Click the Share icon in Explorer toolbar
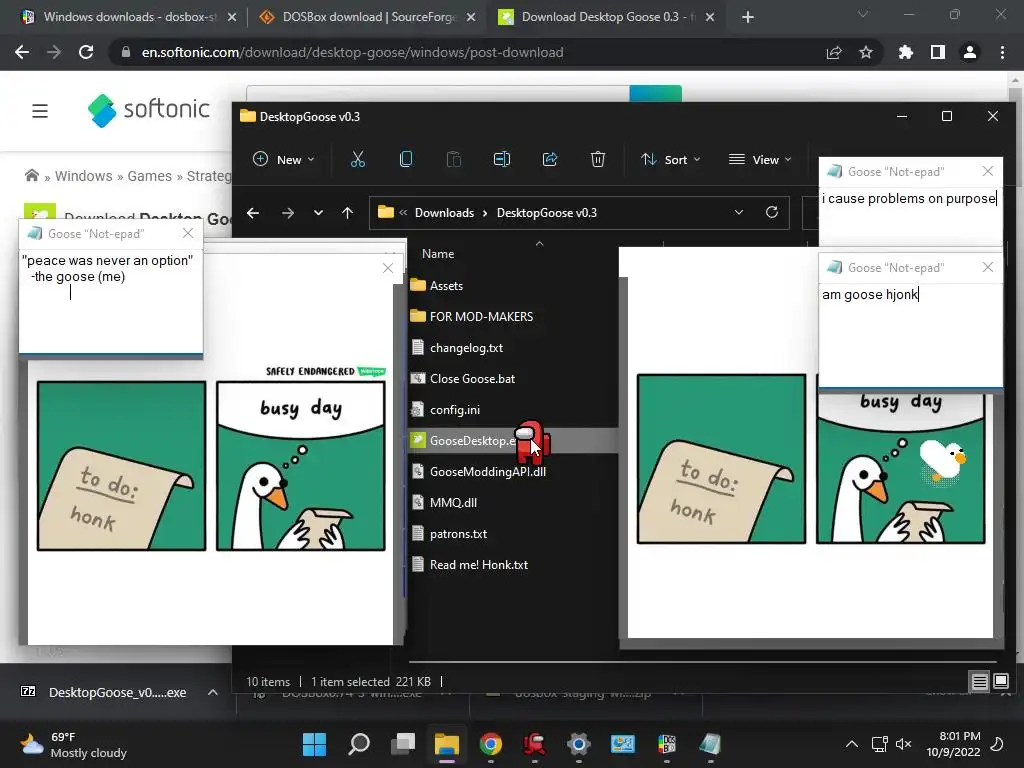Image resolution: width=1024 pixels, height=768 pixels. (x=550, y=159)
